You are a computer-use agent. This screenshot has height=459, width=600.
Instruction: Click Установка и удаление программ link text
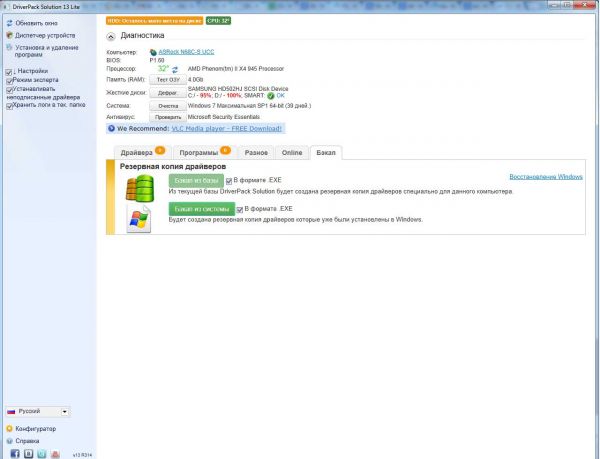tap(47, 51)
